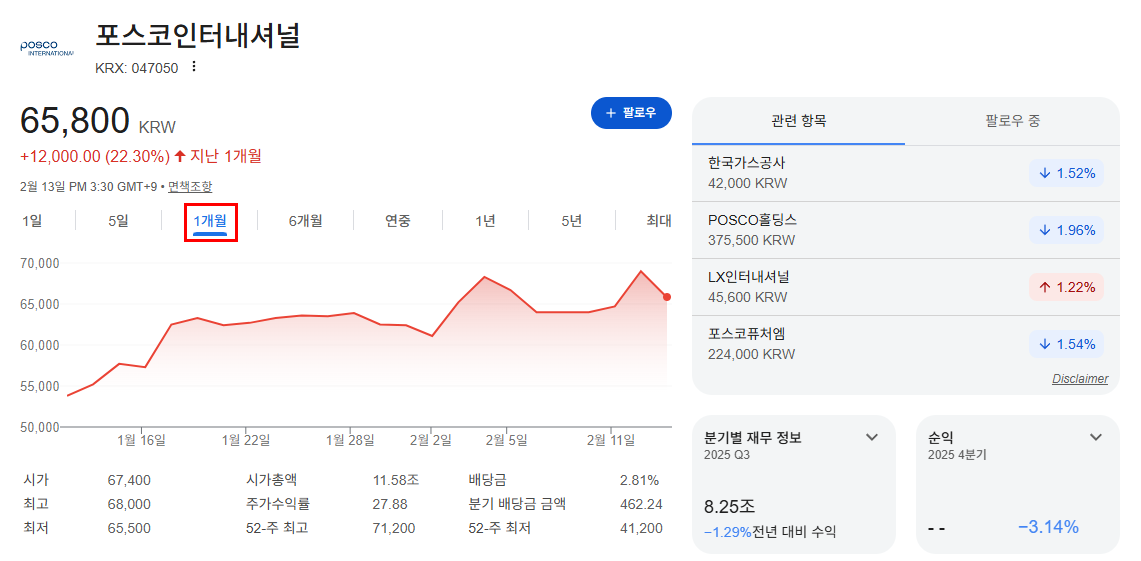
Task: Open the 팔로우 중 tab
Action: pos(1012,121)
